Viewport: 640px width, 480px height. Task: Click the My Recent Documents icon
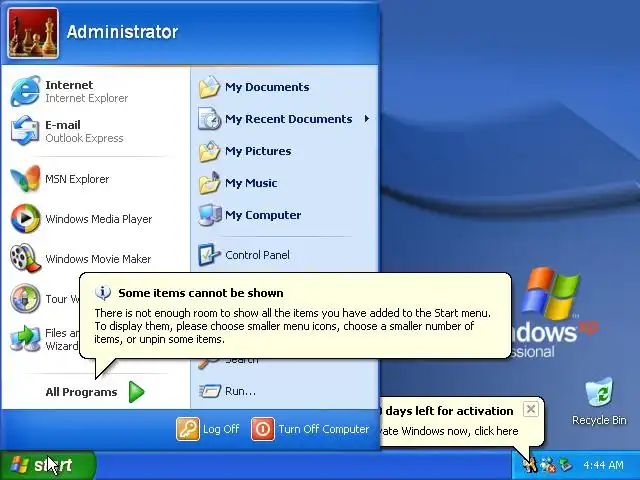[209, 119]
